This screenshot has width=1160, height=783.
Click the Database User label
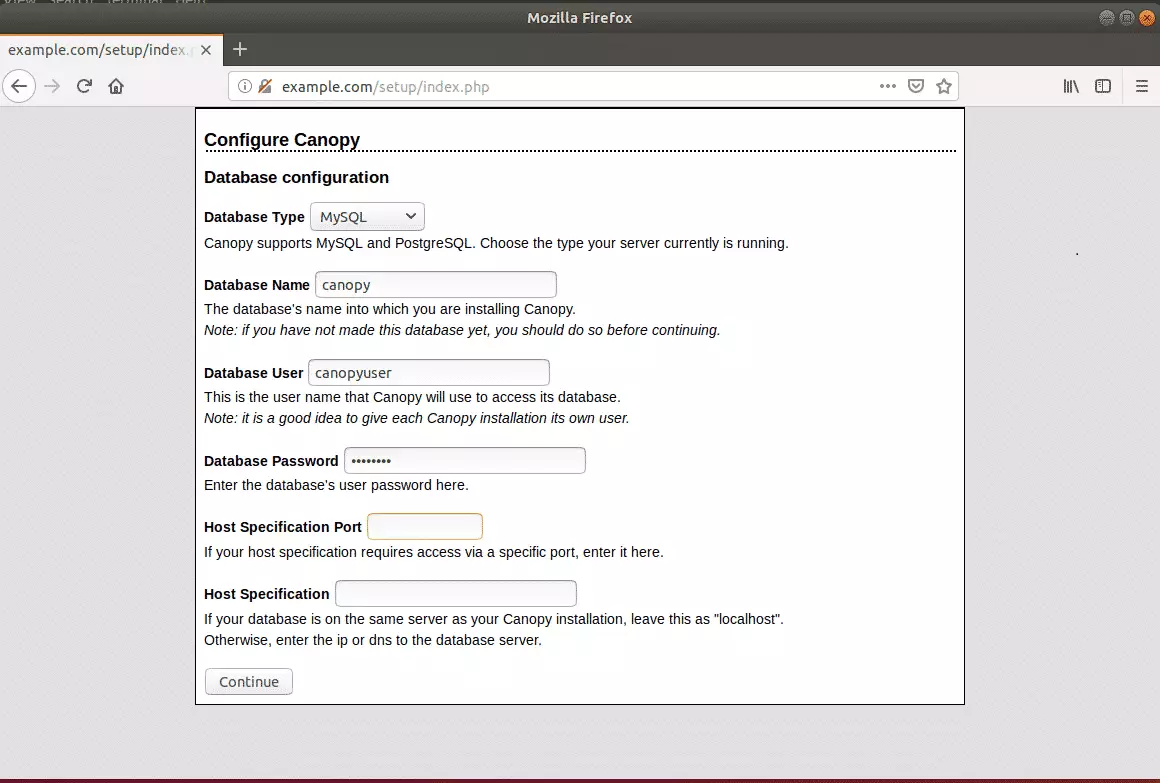(254, 373)
